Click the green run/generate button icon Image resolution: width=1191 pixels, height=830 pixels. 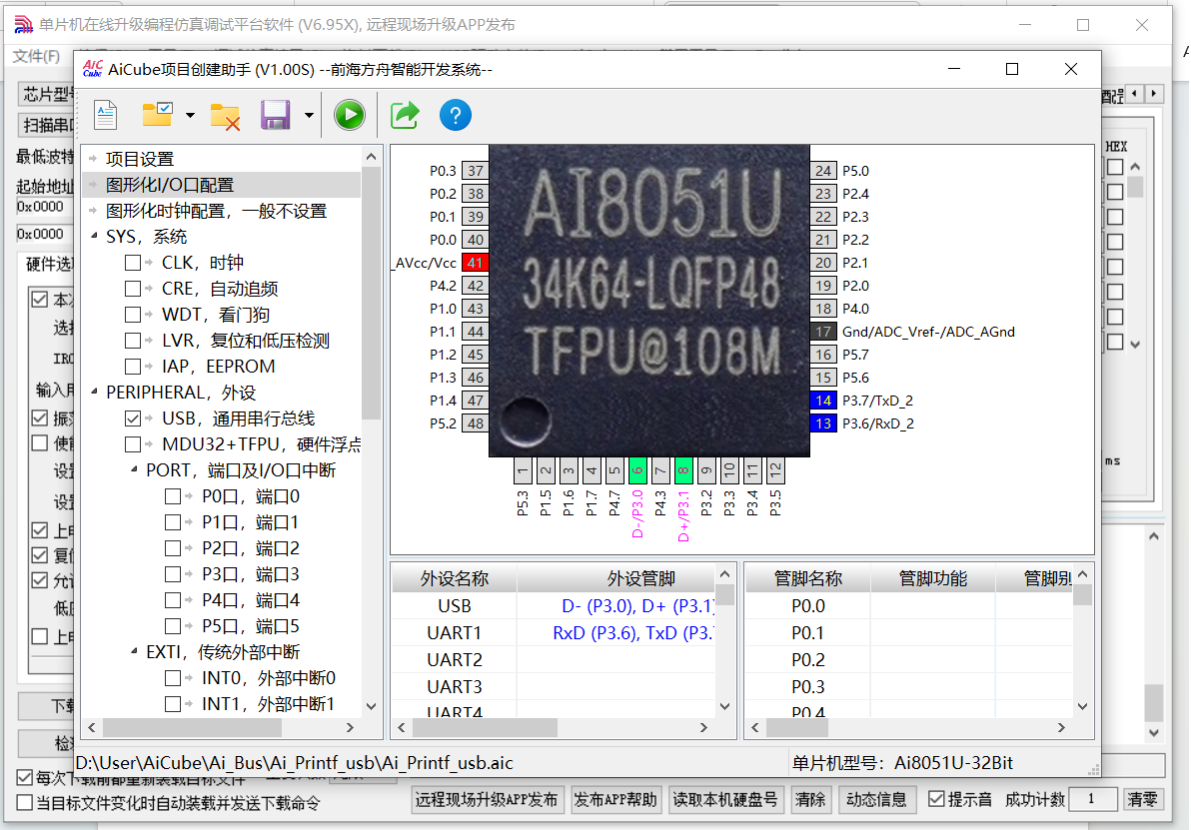pos(349,115)
